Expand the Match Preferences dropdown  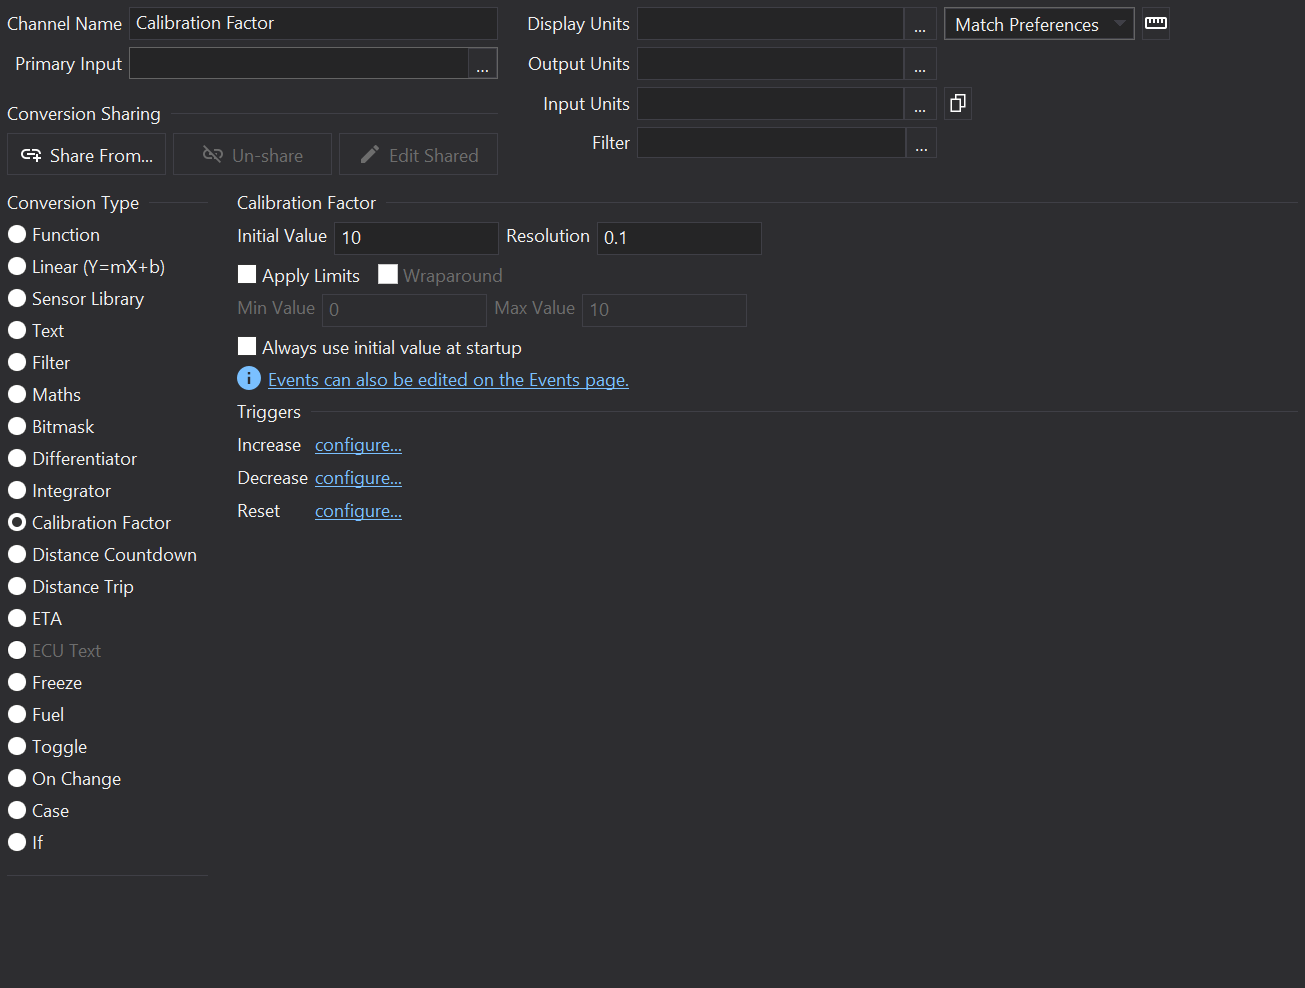coord(1038,24)
